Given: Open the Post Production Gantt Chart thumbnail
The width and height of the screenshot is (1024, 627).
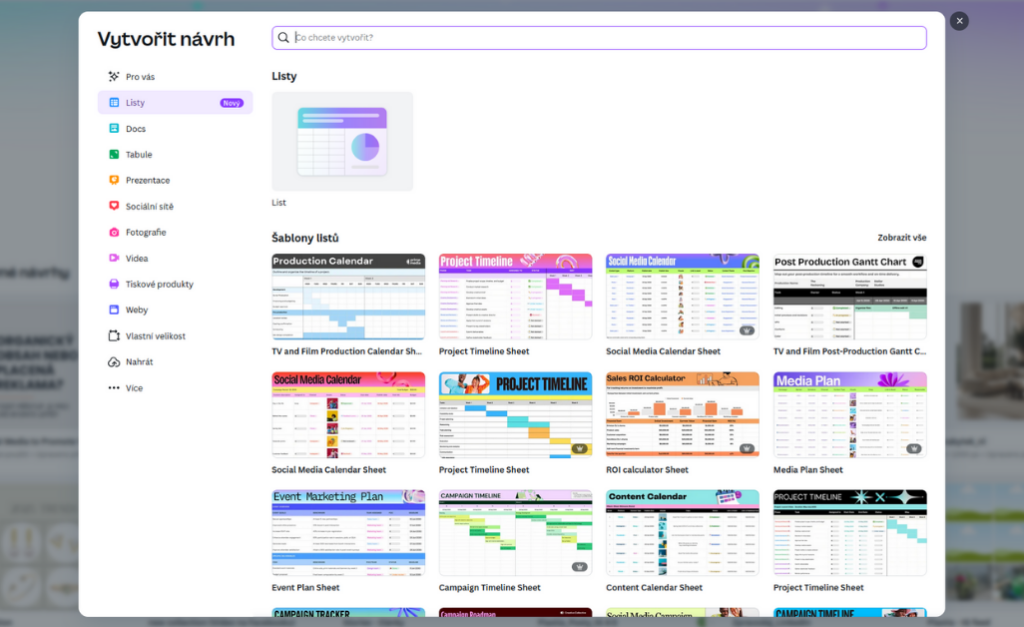Looking at the screenshot, I should 850,297.
